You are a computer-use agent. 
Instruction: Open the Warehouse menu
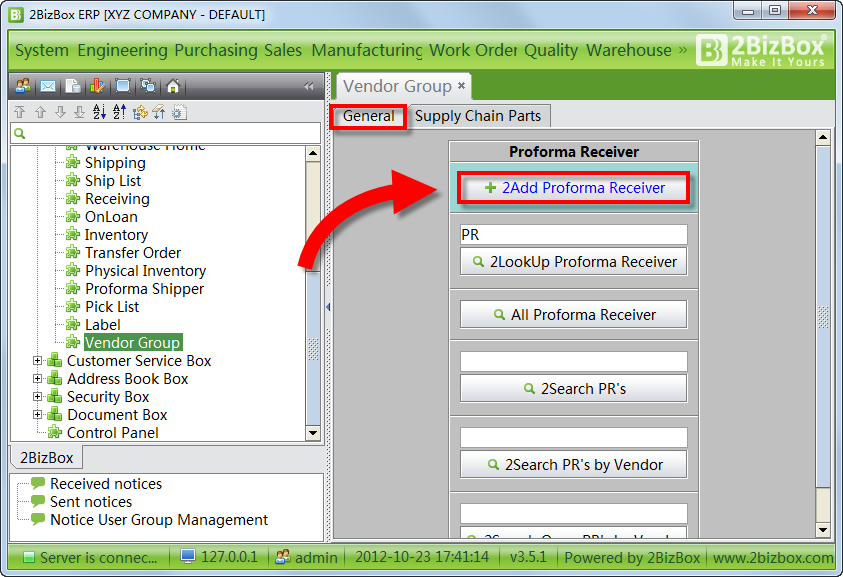tap(628, 50)
